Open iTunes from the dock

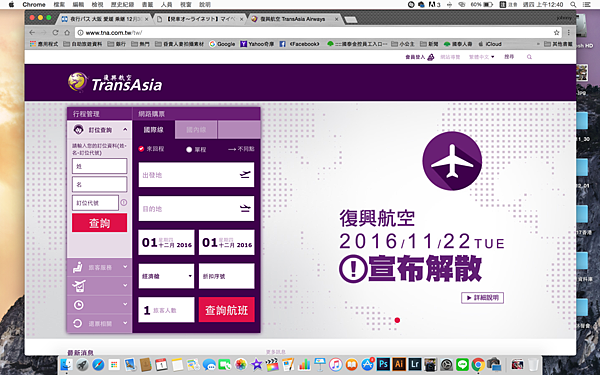336,364
